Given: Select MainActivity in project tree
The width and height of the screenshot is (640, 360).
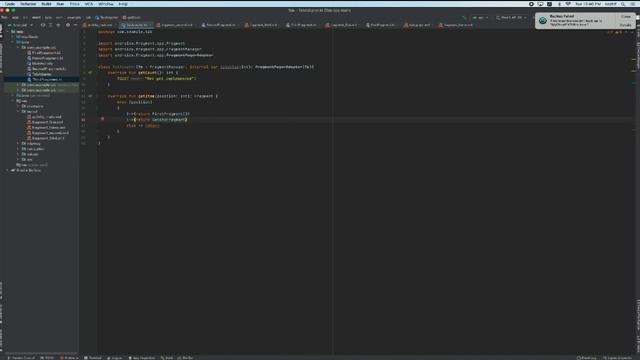Looking at the screenshot, I should click(40, 63).
